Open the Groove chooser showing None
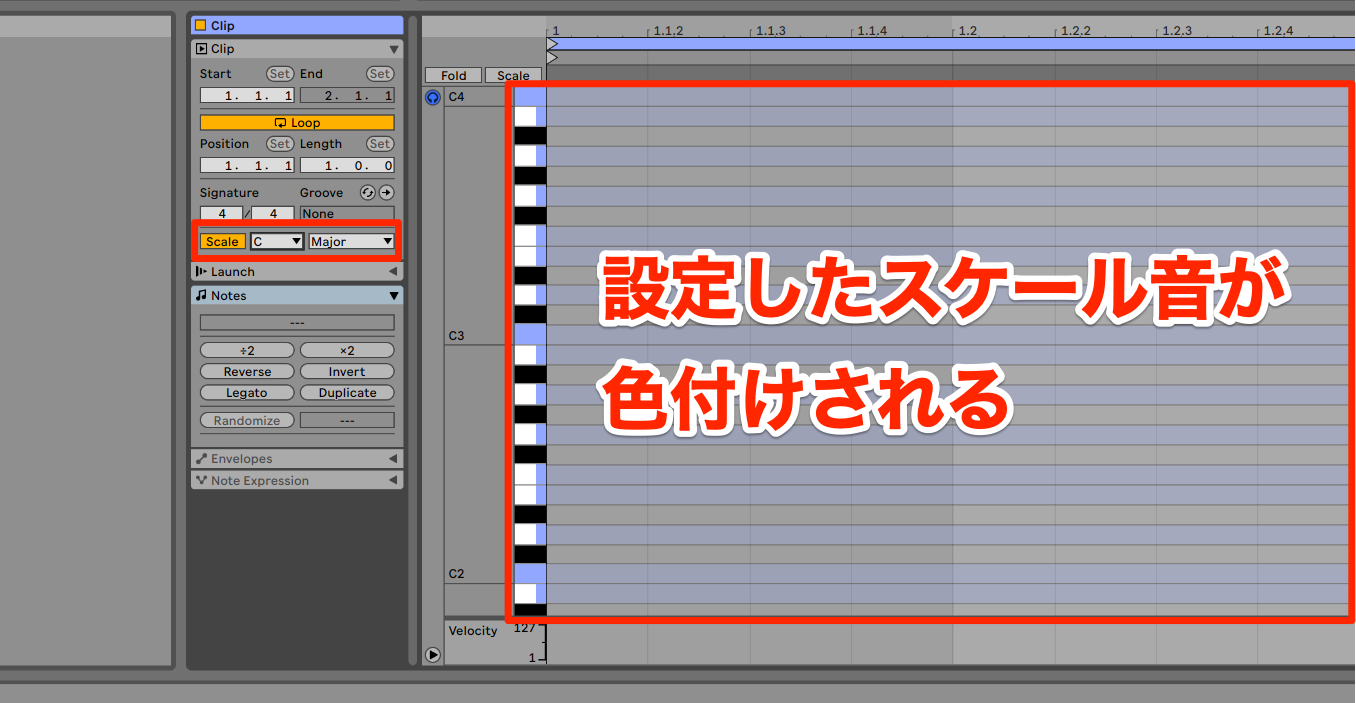This screenshot has height=703, width=1356. [x=347, y=213]
